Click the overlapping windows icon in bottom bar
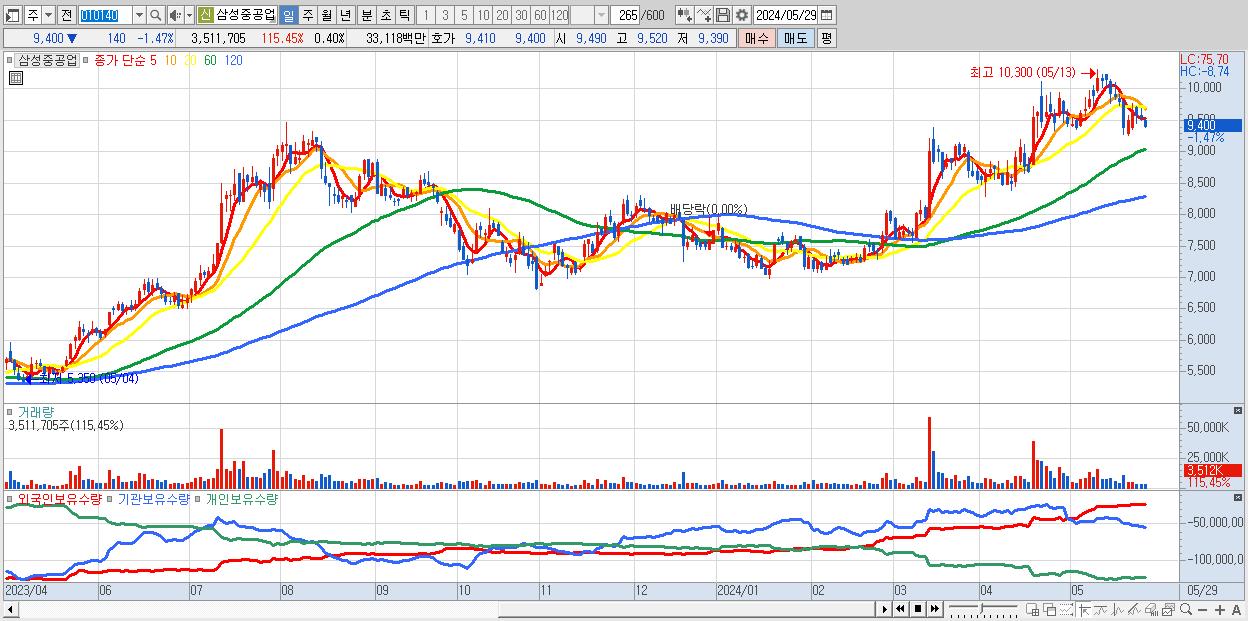Image resolution: width=1248 pixels, height=621 pixels. click(x=1049, y=609)
